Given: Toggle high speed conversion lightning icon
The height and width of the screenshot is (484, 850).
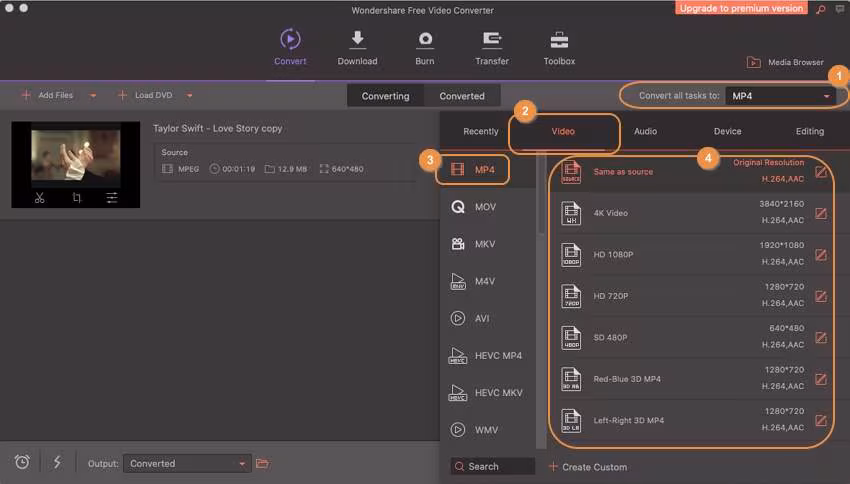Looking at the screenshot, I should 57,462.
